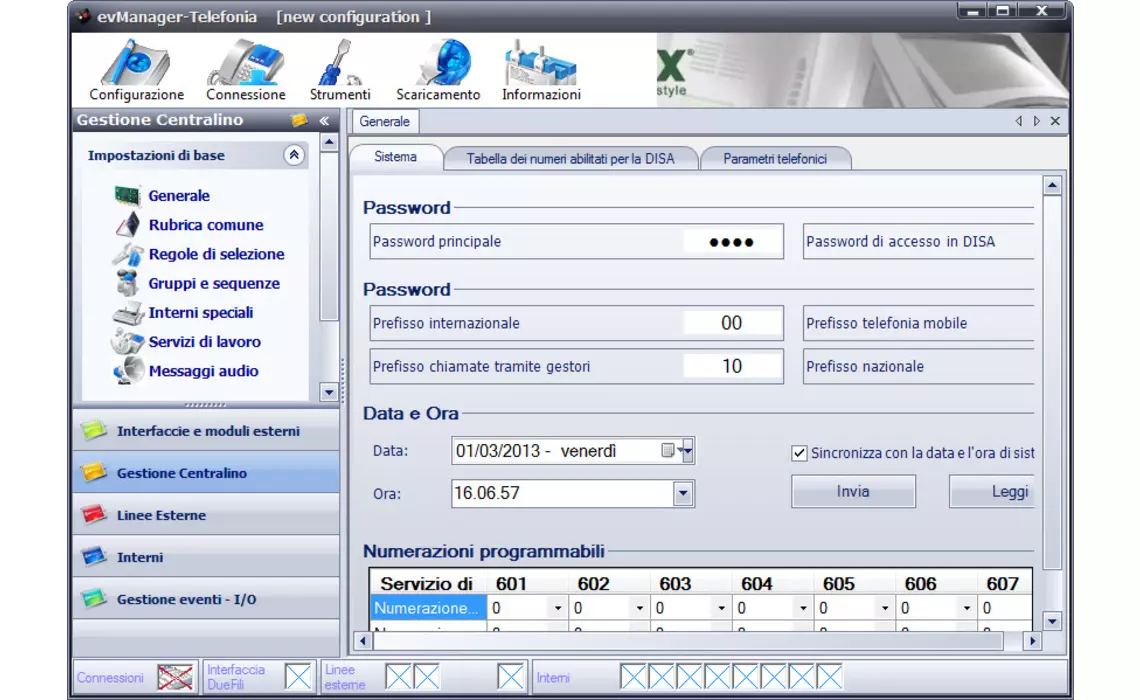Collapse the side panel with double chevron

324,121
